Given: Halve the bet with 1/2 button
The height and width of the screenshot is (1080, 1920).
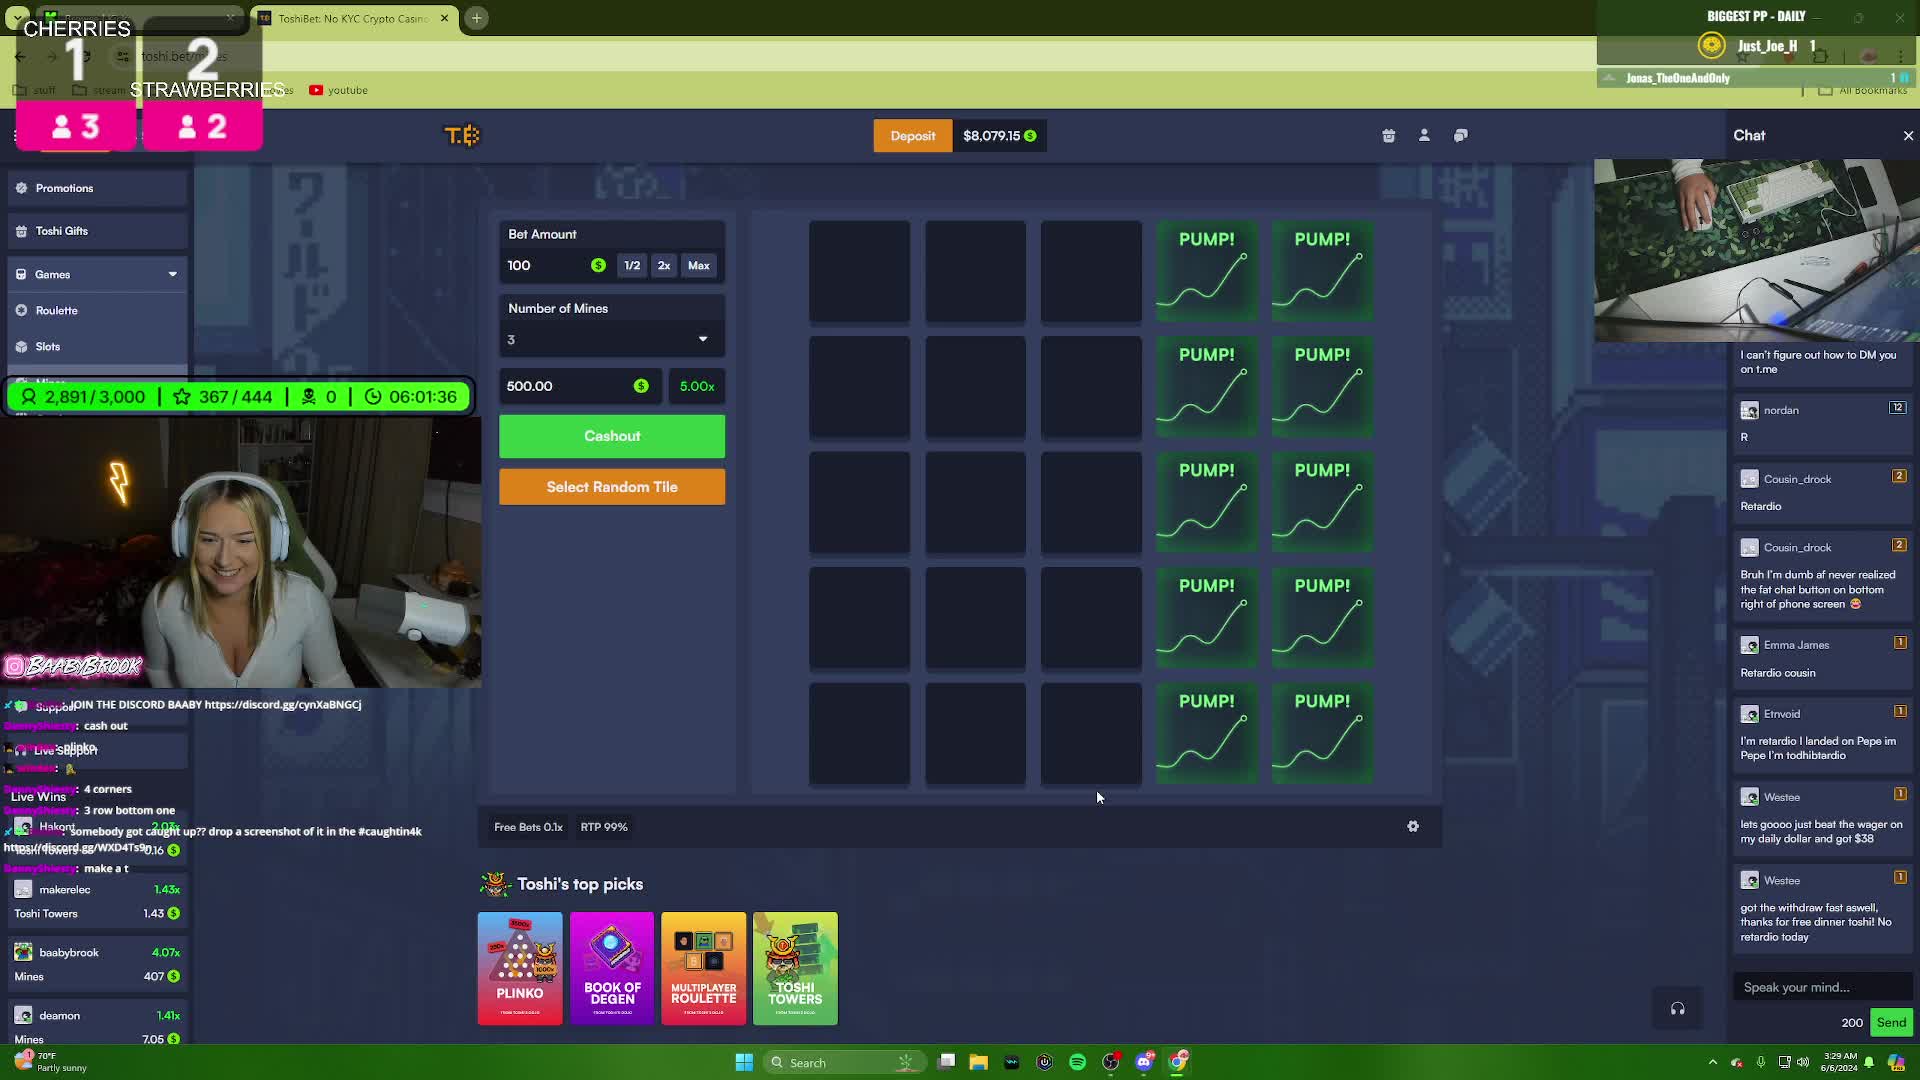Looking at the screenshot, I should (632, 266).
